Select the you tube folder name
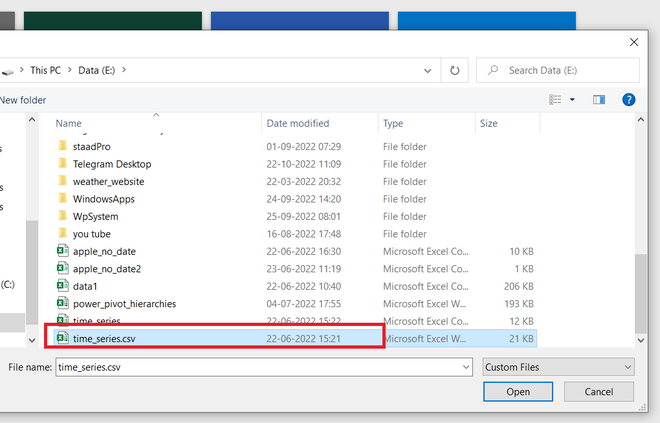 click(x=92, y=234)
